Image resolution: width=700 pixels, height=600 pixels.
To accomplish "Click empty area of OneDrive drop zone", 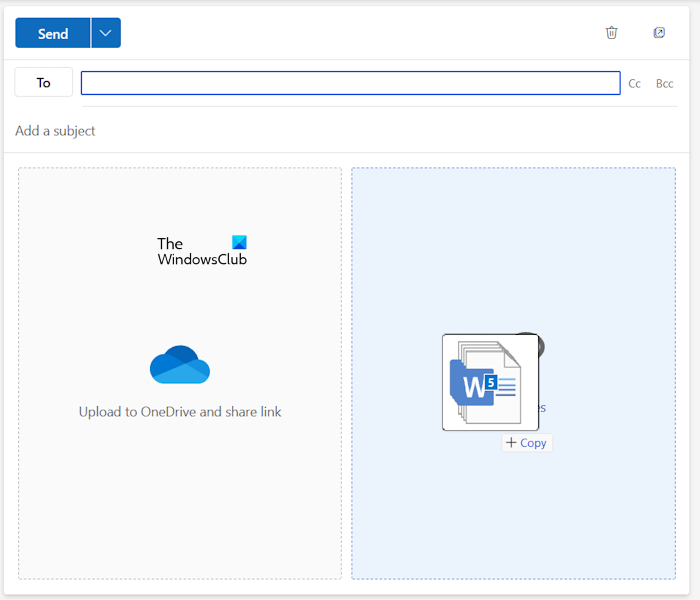I will tap(180, 500).
